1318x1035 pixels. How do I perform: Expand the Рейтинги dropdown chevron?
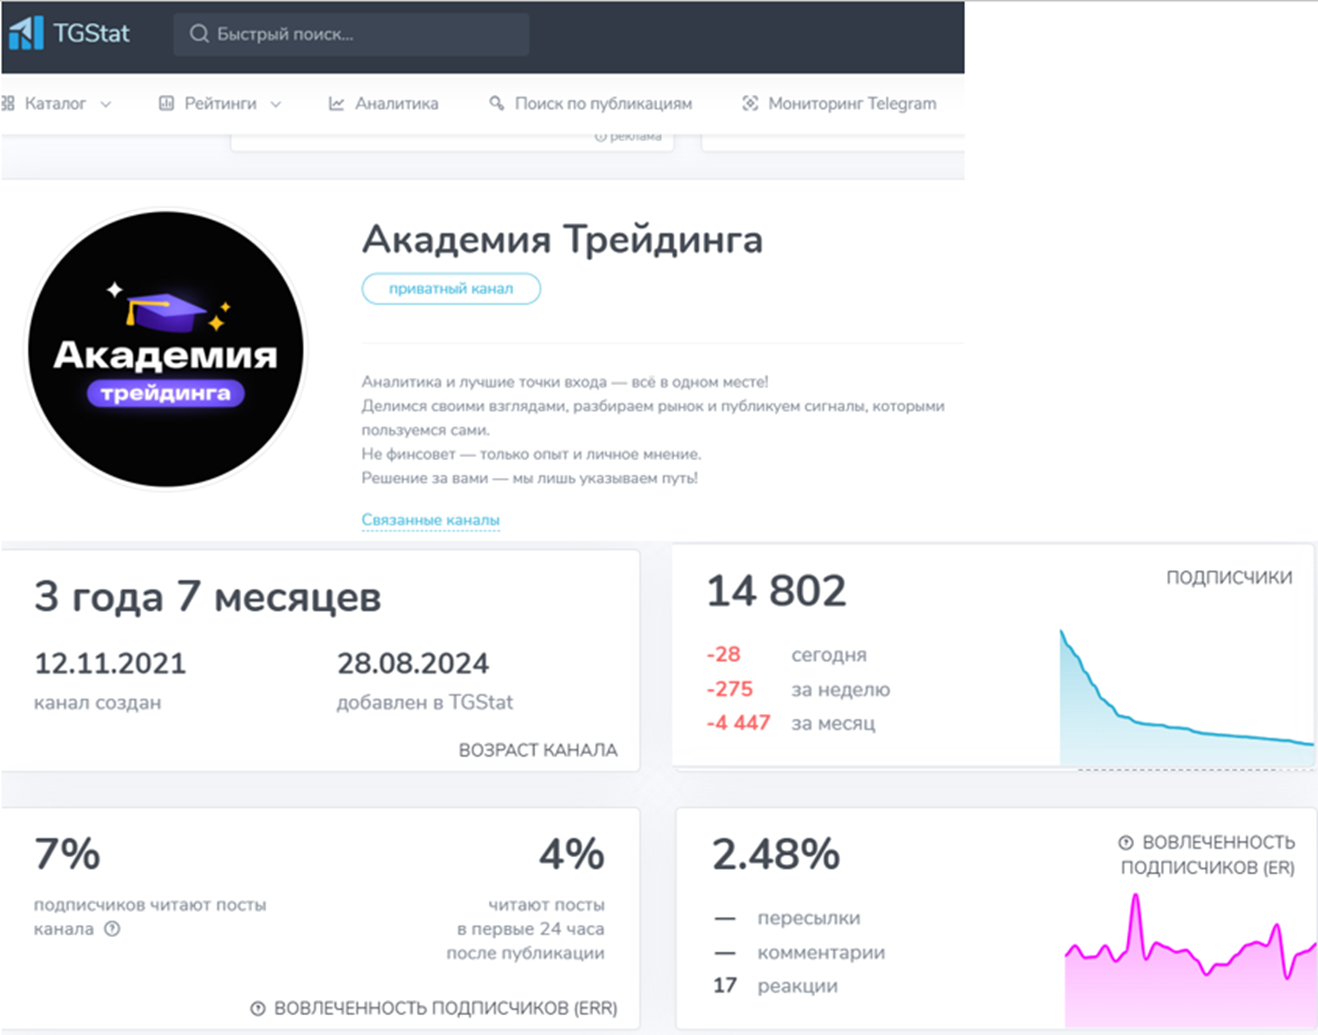click(276, 104)
